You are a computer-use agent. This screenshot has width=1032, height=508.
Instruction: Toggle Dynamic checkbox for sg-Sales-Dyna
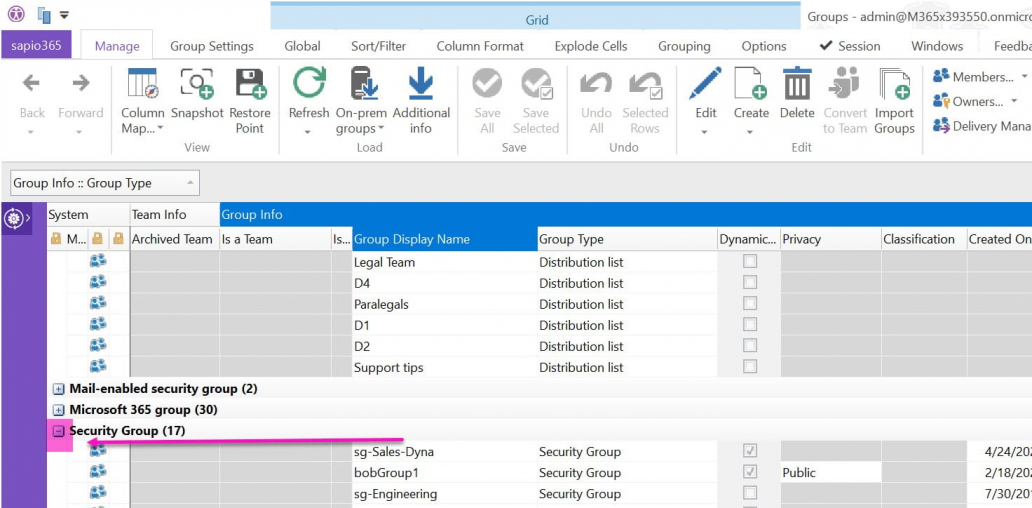point(750,451)
